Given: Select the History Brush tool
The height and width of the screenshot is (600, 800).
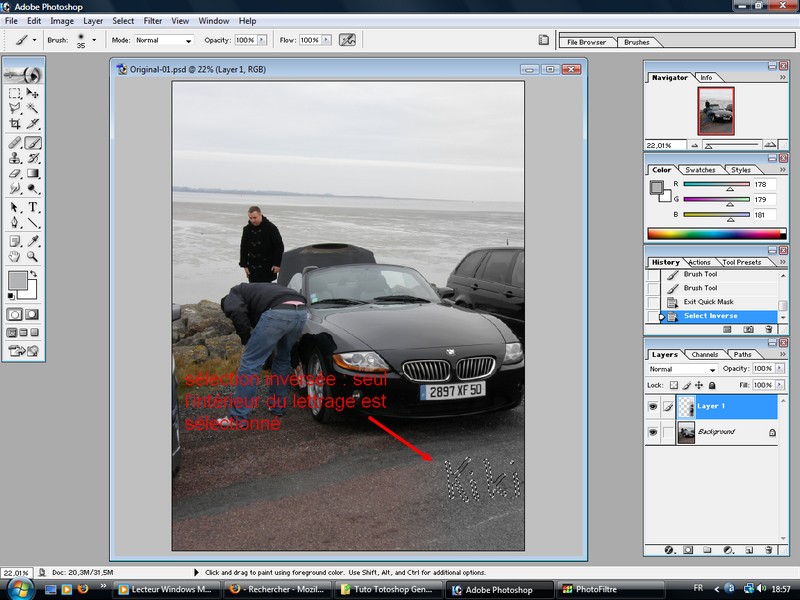Looking at the screenshot, I should pyautogui.click(x=33, y=158).
